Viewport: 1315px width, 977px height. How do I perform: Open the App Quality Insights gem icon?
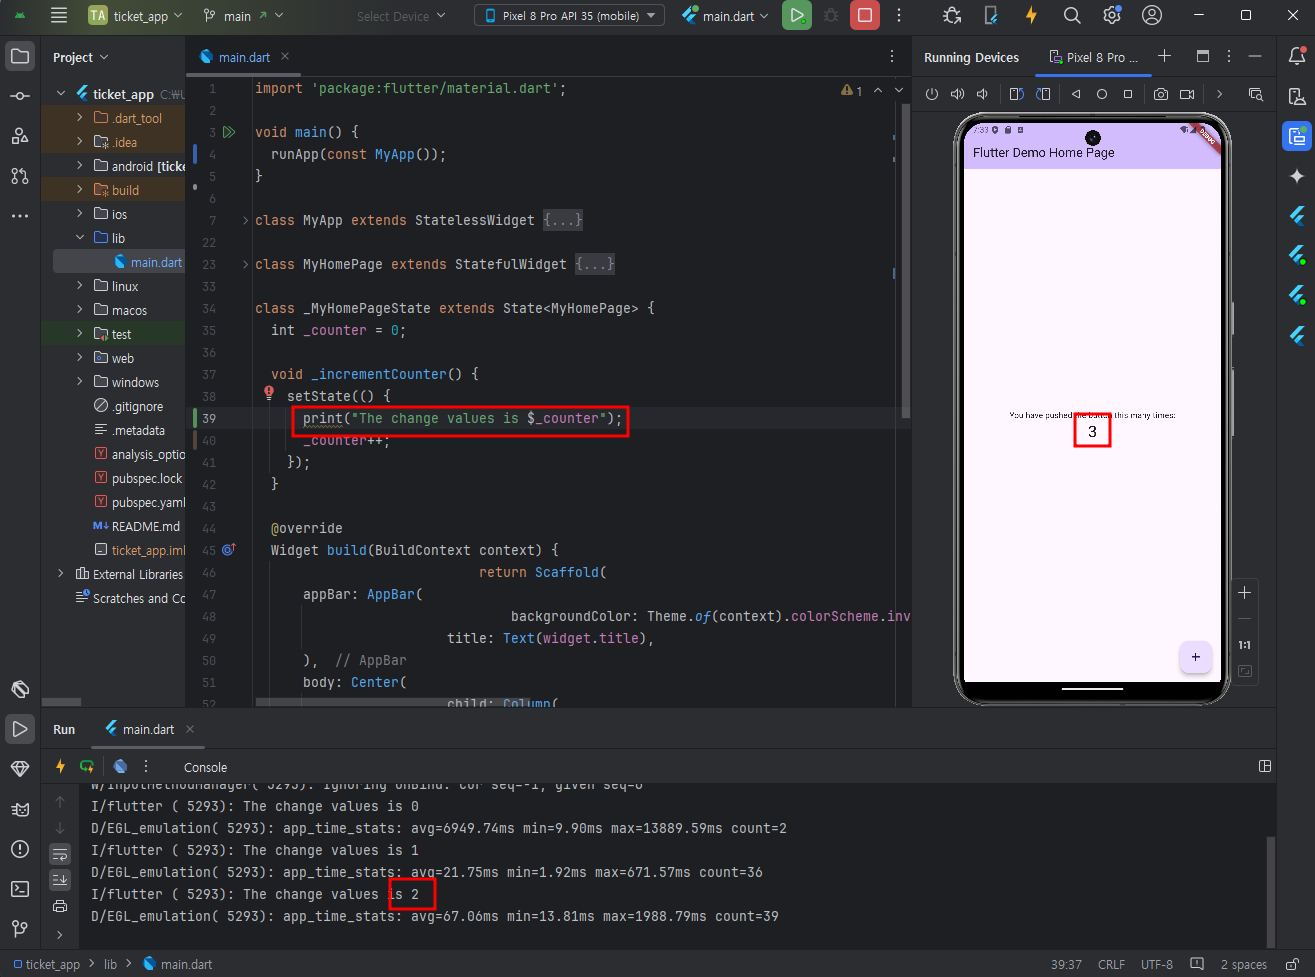(x=20, y=769)
